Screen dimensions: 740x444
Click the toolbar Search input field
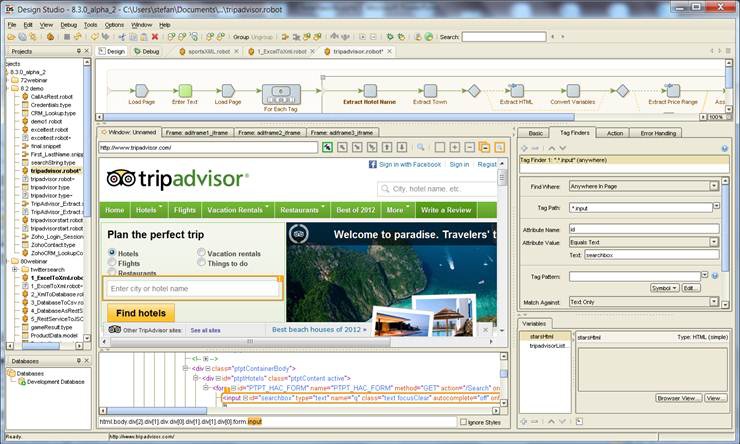coord(504,37)
